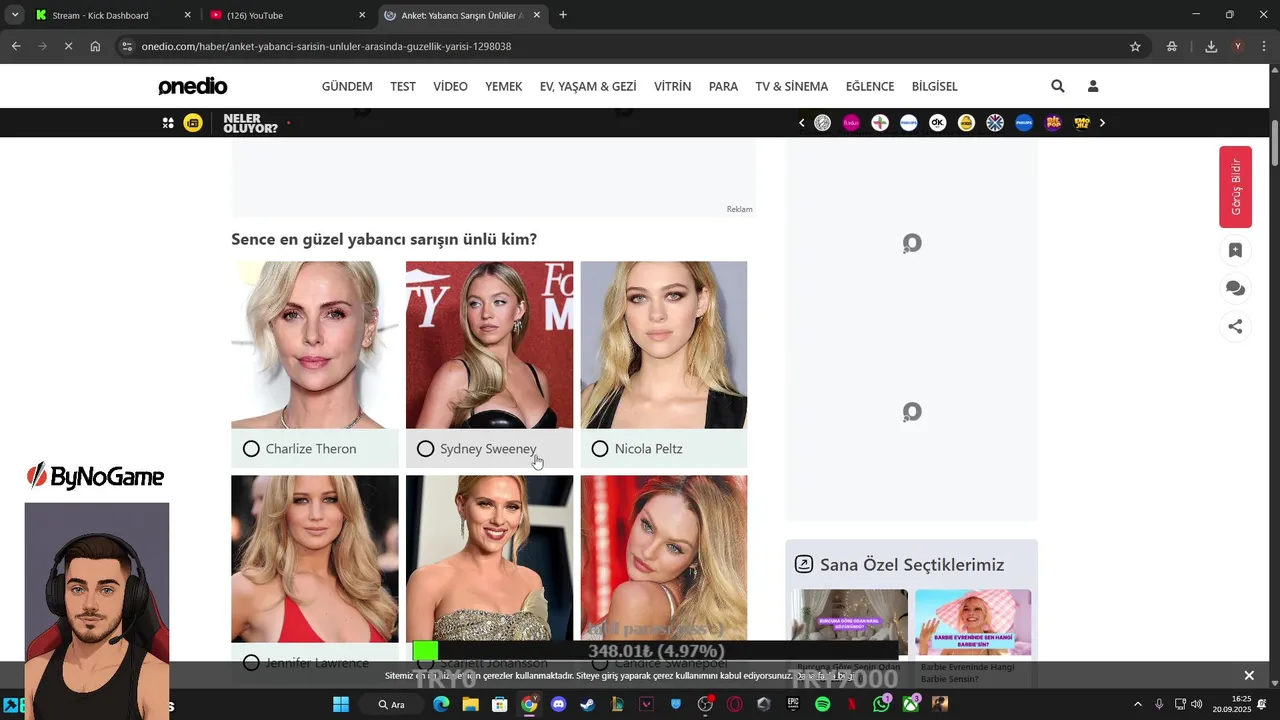Open the YEMEK menu item

pyautogui.click(x=504, y=87)
